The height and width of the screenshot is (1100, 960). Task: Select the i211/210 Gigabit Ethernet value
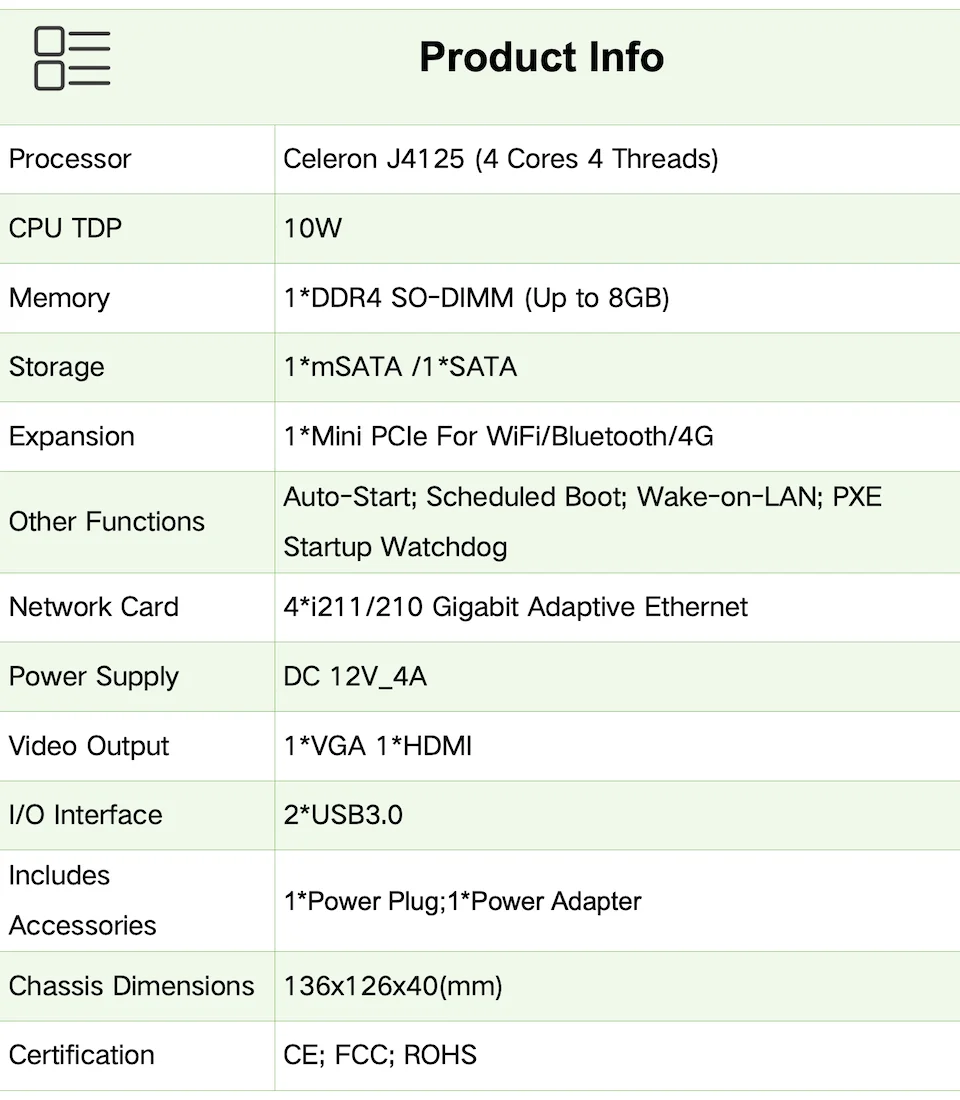(515, 607)
